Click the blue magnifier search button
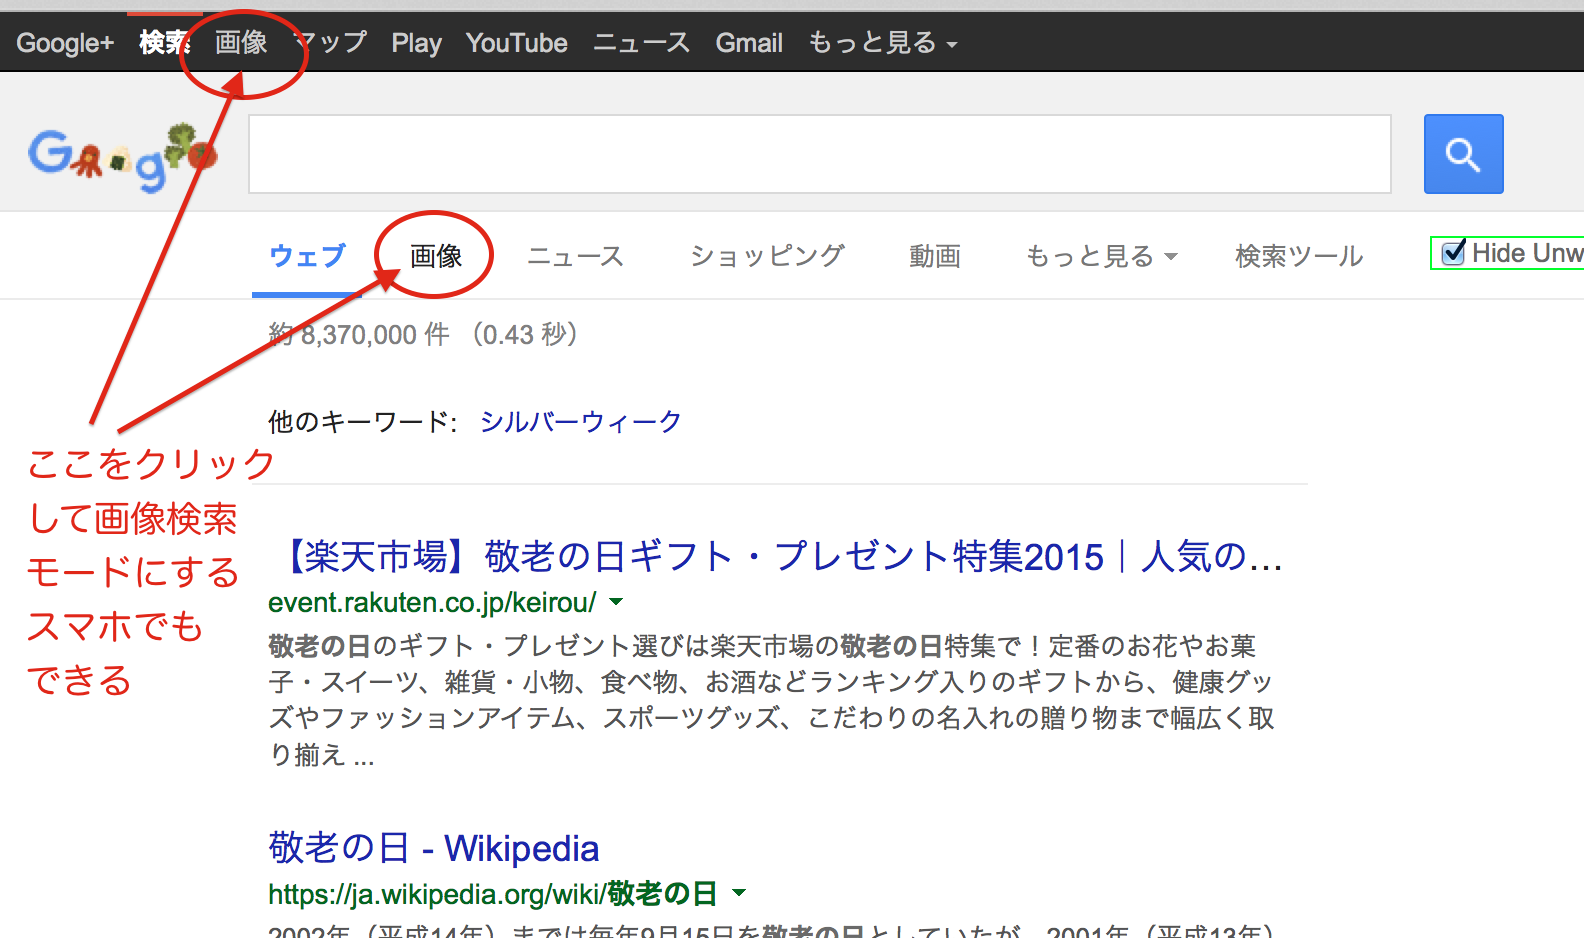 pyautogui.click(x=1463, y=154)
